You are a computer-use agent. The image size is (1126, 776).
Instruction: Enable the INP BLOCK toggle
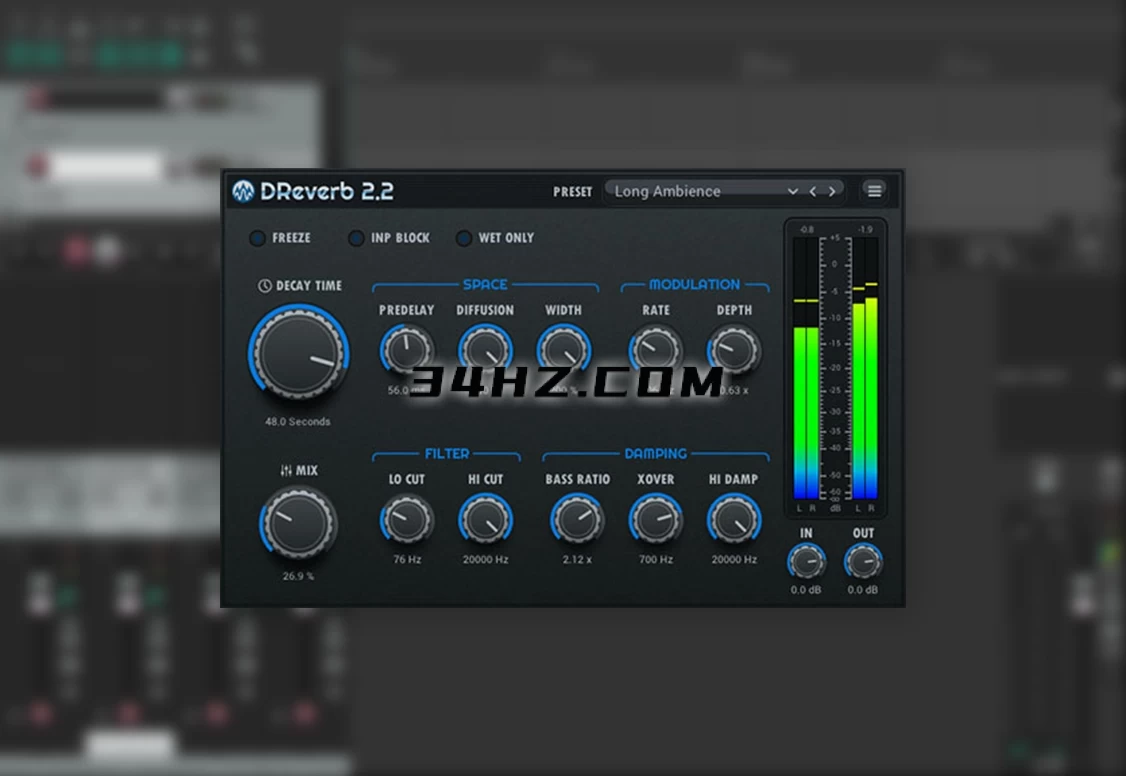(357, 238)
